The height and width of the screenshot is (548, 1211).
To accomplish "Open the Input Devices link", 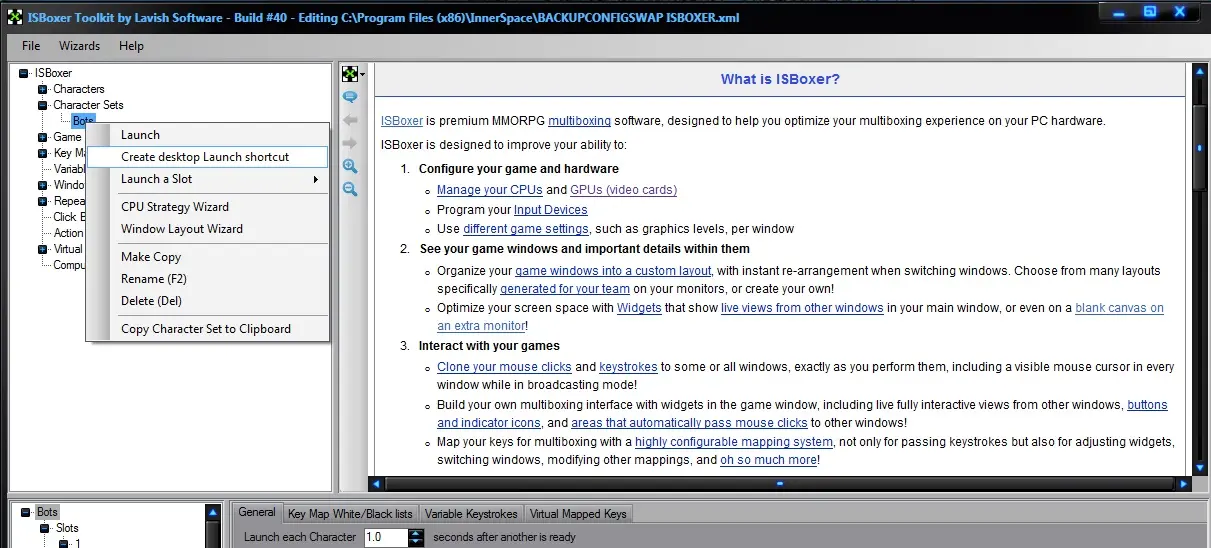I will [x=550, y=210].
